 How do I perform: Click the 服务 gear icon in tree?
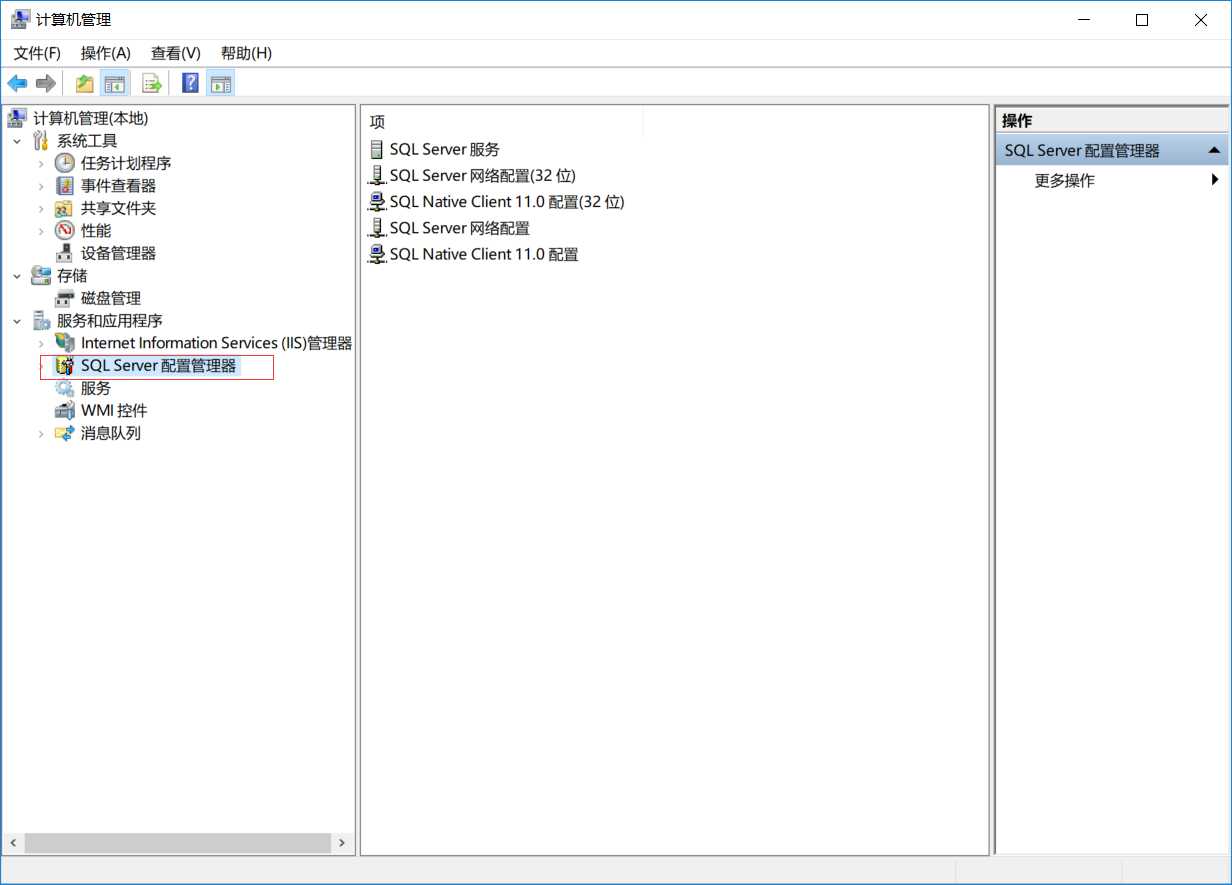pos(65,388)
